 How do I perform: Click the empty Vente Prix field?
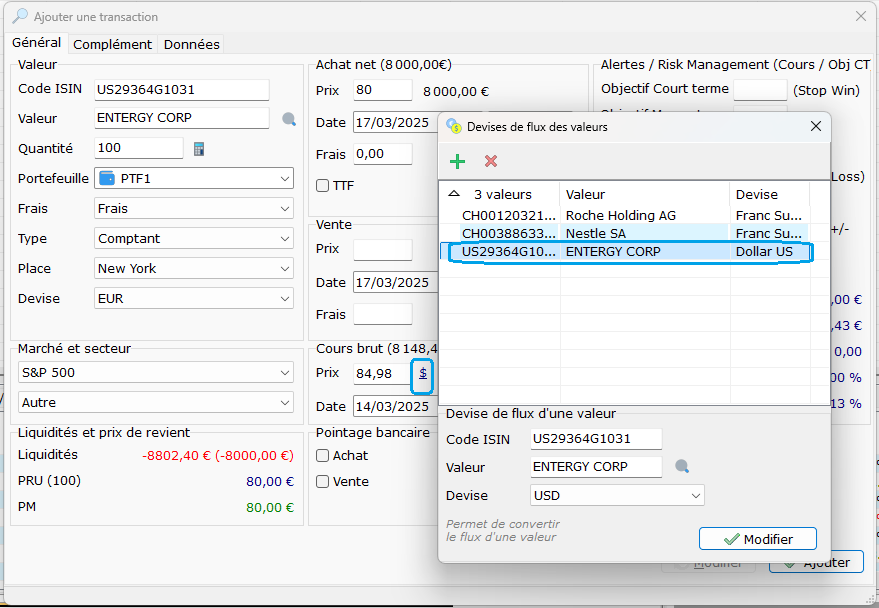point(383,249)
